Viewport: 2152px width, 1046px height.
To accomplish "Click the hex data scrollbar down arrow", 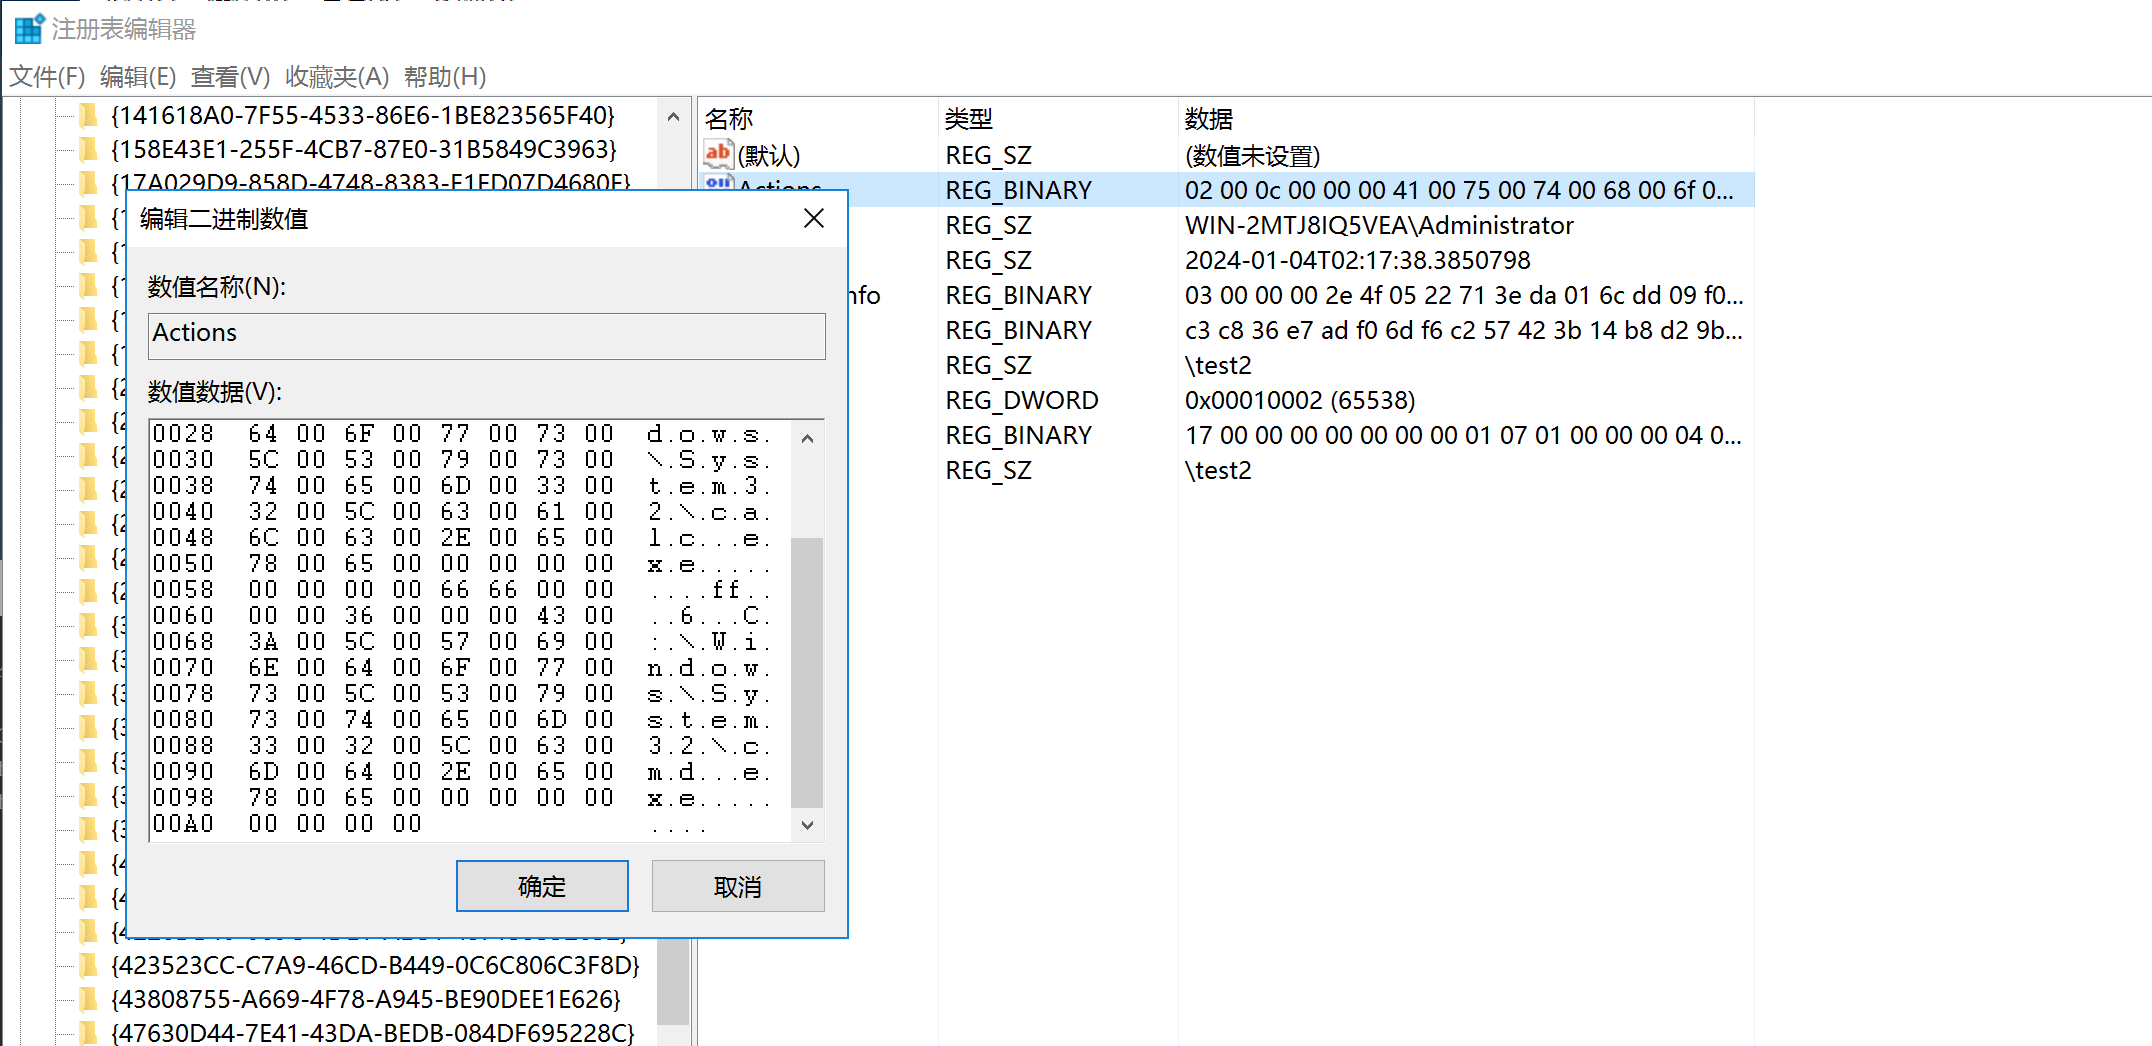I will (807, 825).
